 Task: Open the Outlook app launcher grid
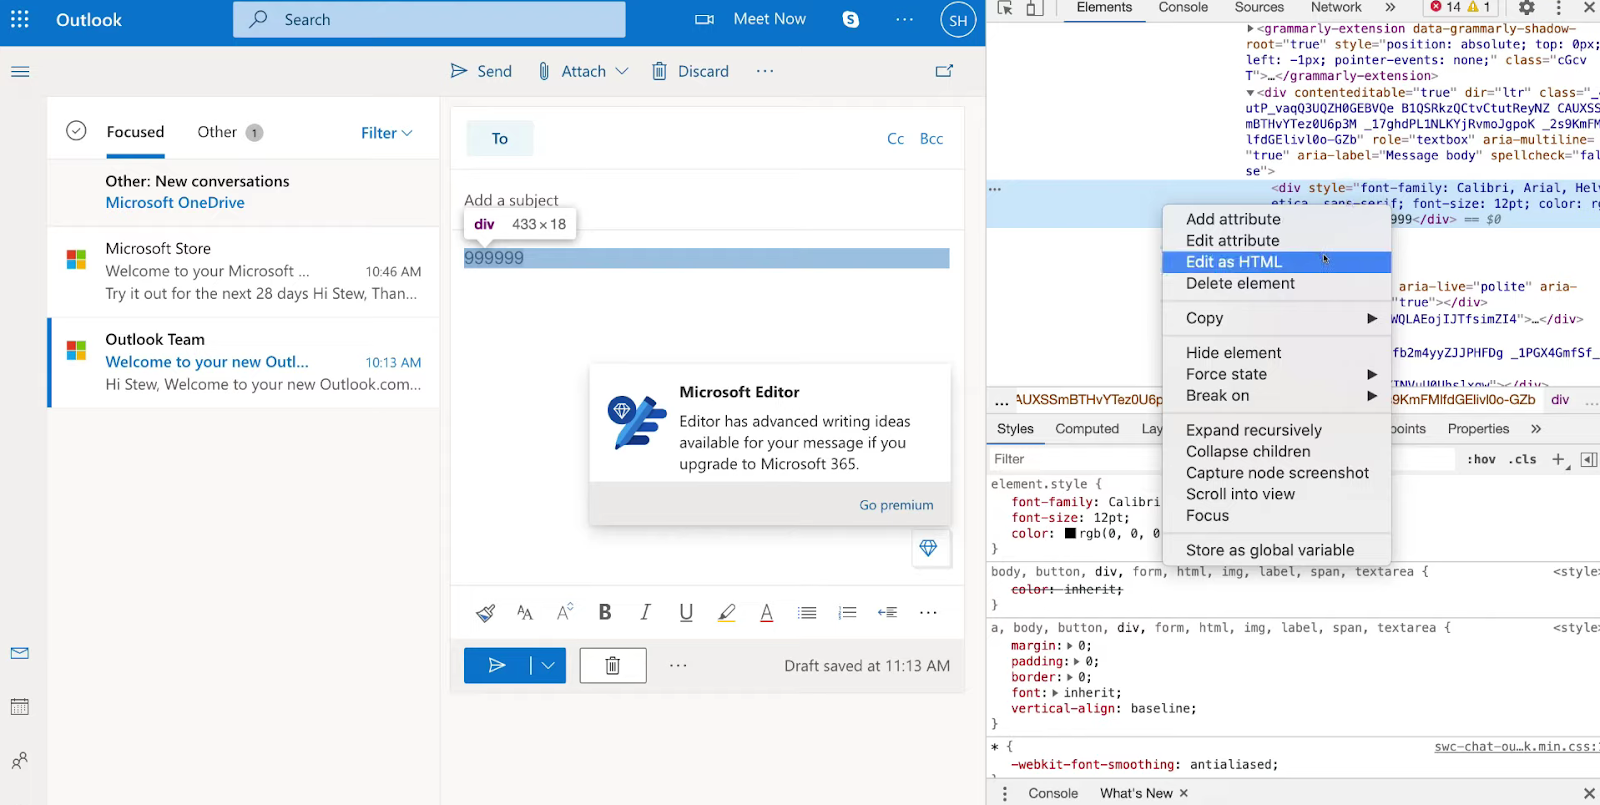point(20,19)
